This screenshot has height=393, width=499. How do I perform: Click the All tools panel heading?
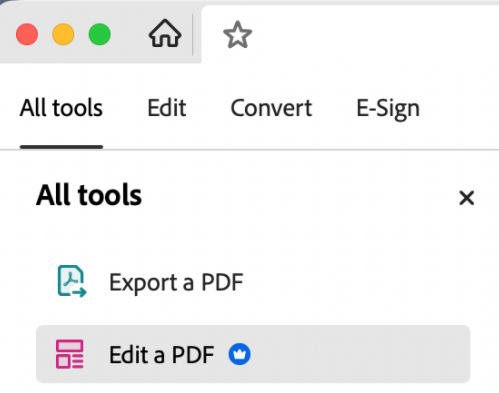[89, 195]
